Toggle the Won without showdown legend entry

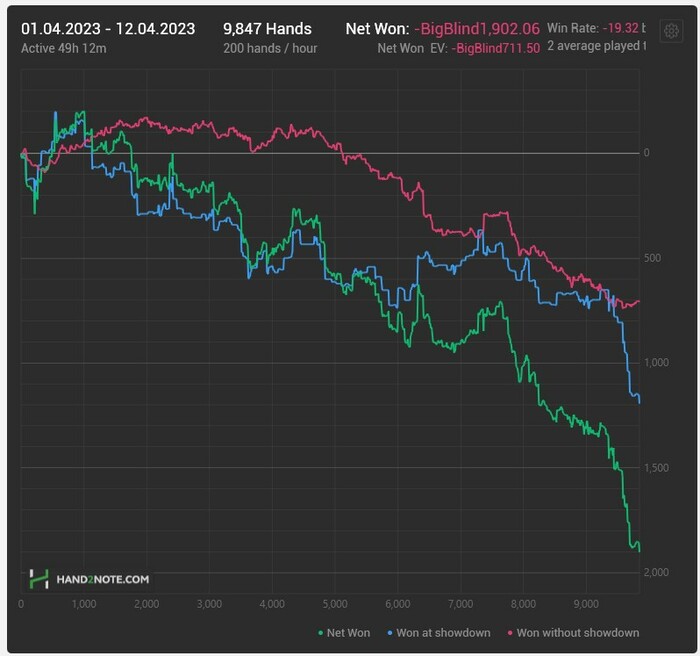(574, 633)
